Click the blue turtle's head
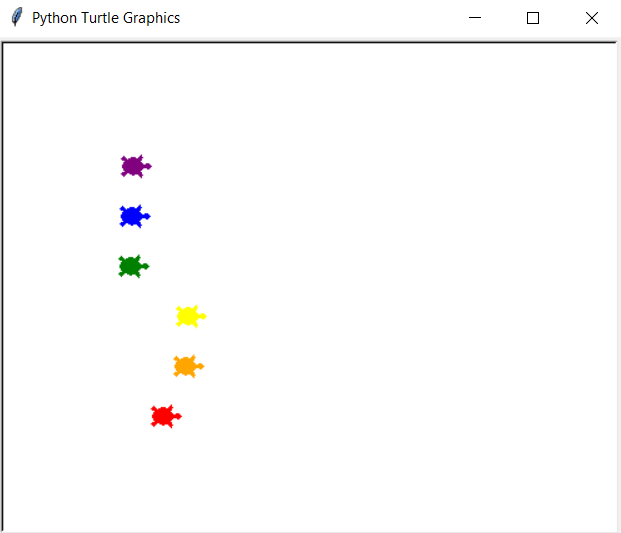 (146, 216)
